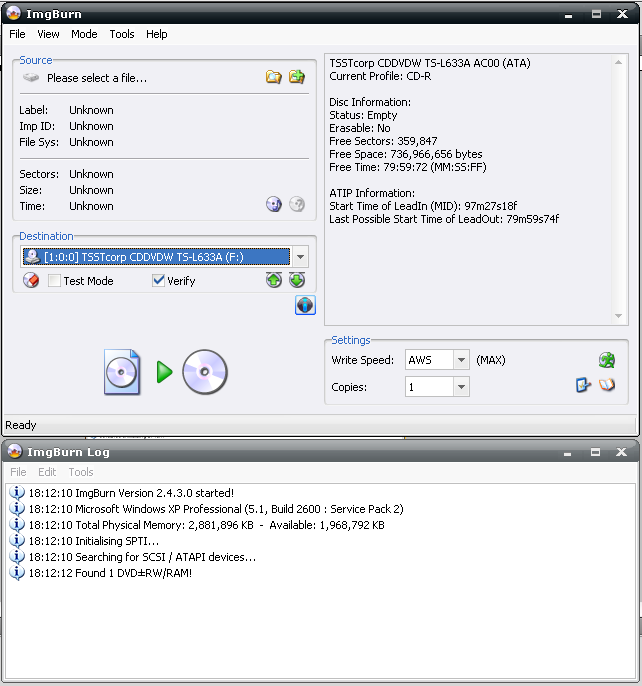Click 'Free Sectors: 359,847' line
This screenshot has height=686, width=642.
click(x=383, y=141)
